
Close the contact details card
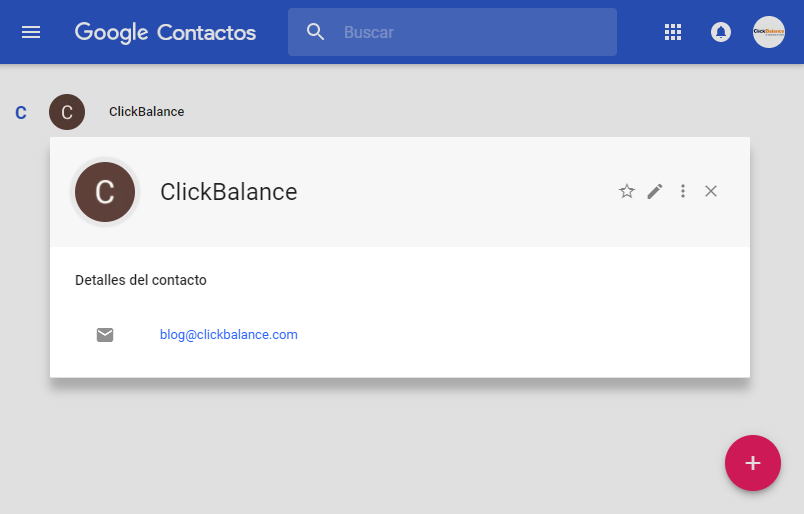pos(711,191)
